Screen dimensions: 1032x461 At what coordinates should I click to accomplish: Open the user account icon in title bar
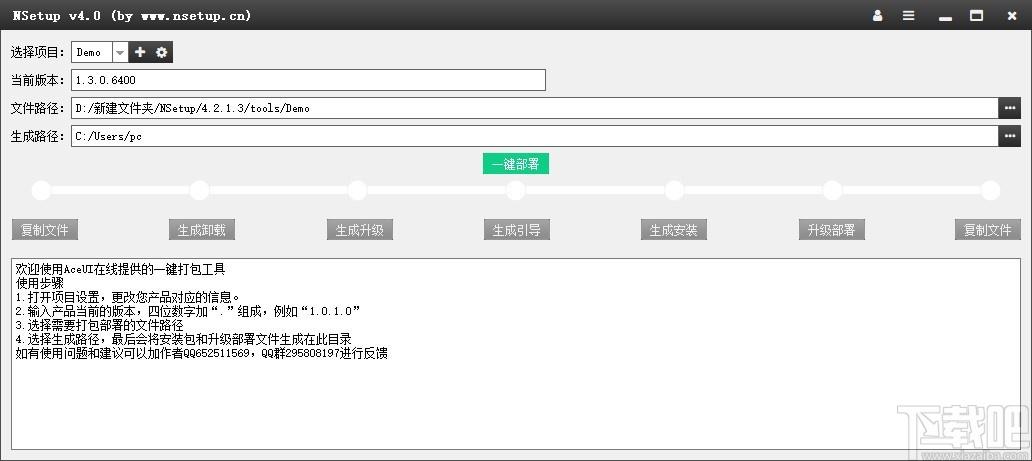[x=877, y=16]
